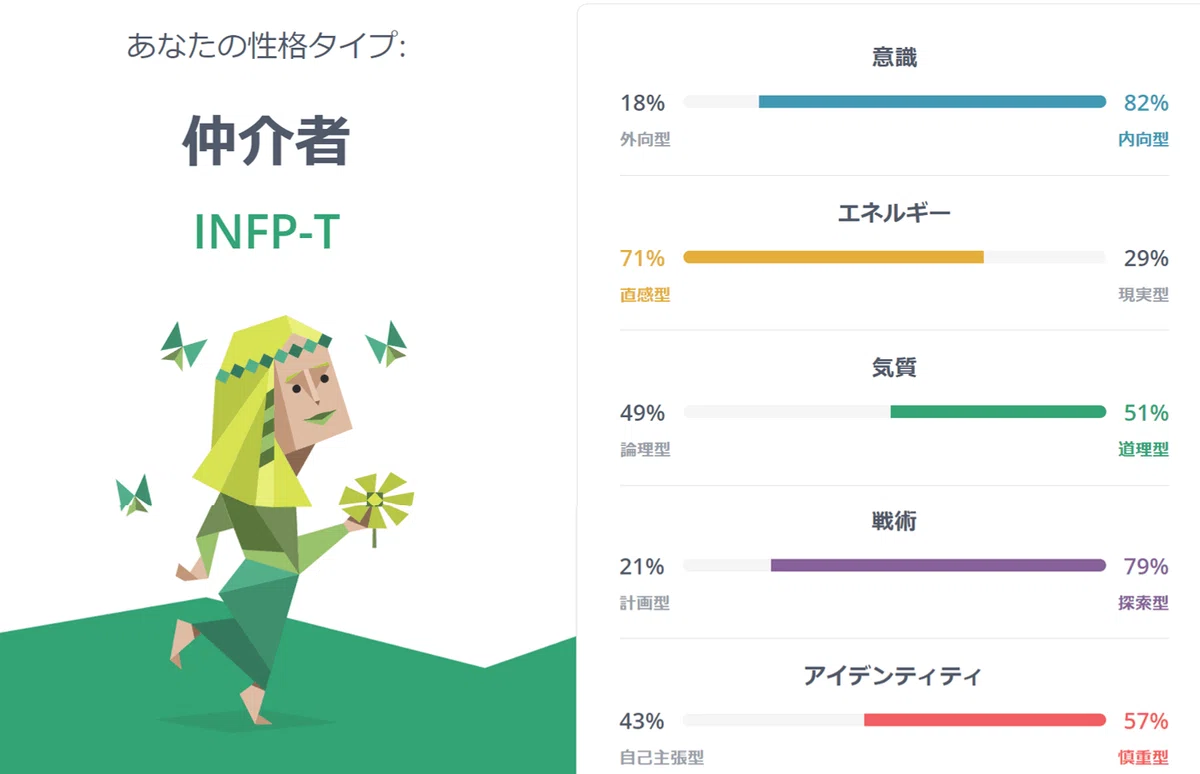Viewport: 1200px width, 774px height.
Task: Click the 直感型 label
Action: point(645,295)
